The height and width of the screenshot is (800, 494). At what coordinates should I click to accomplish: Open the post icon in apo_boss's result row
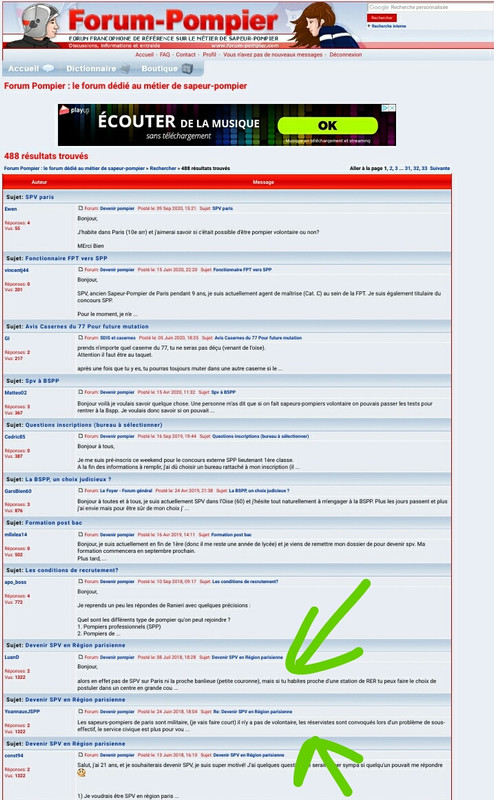point(80,581)
